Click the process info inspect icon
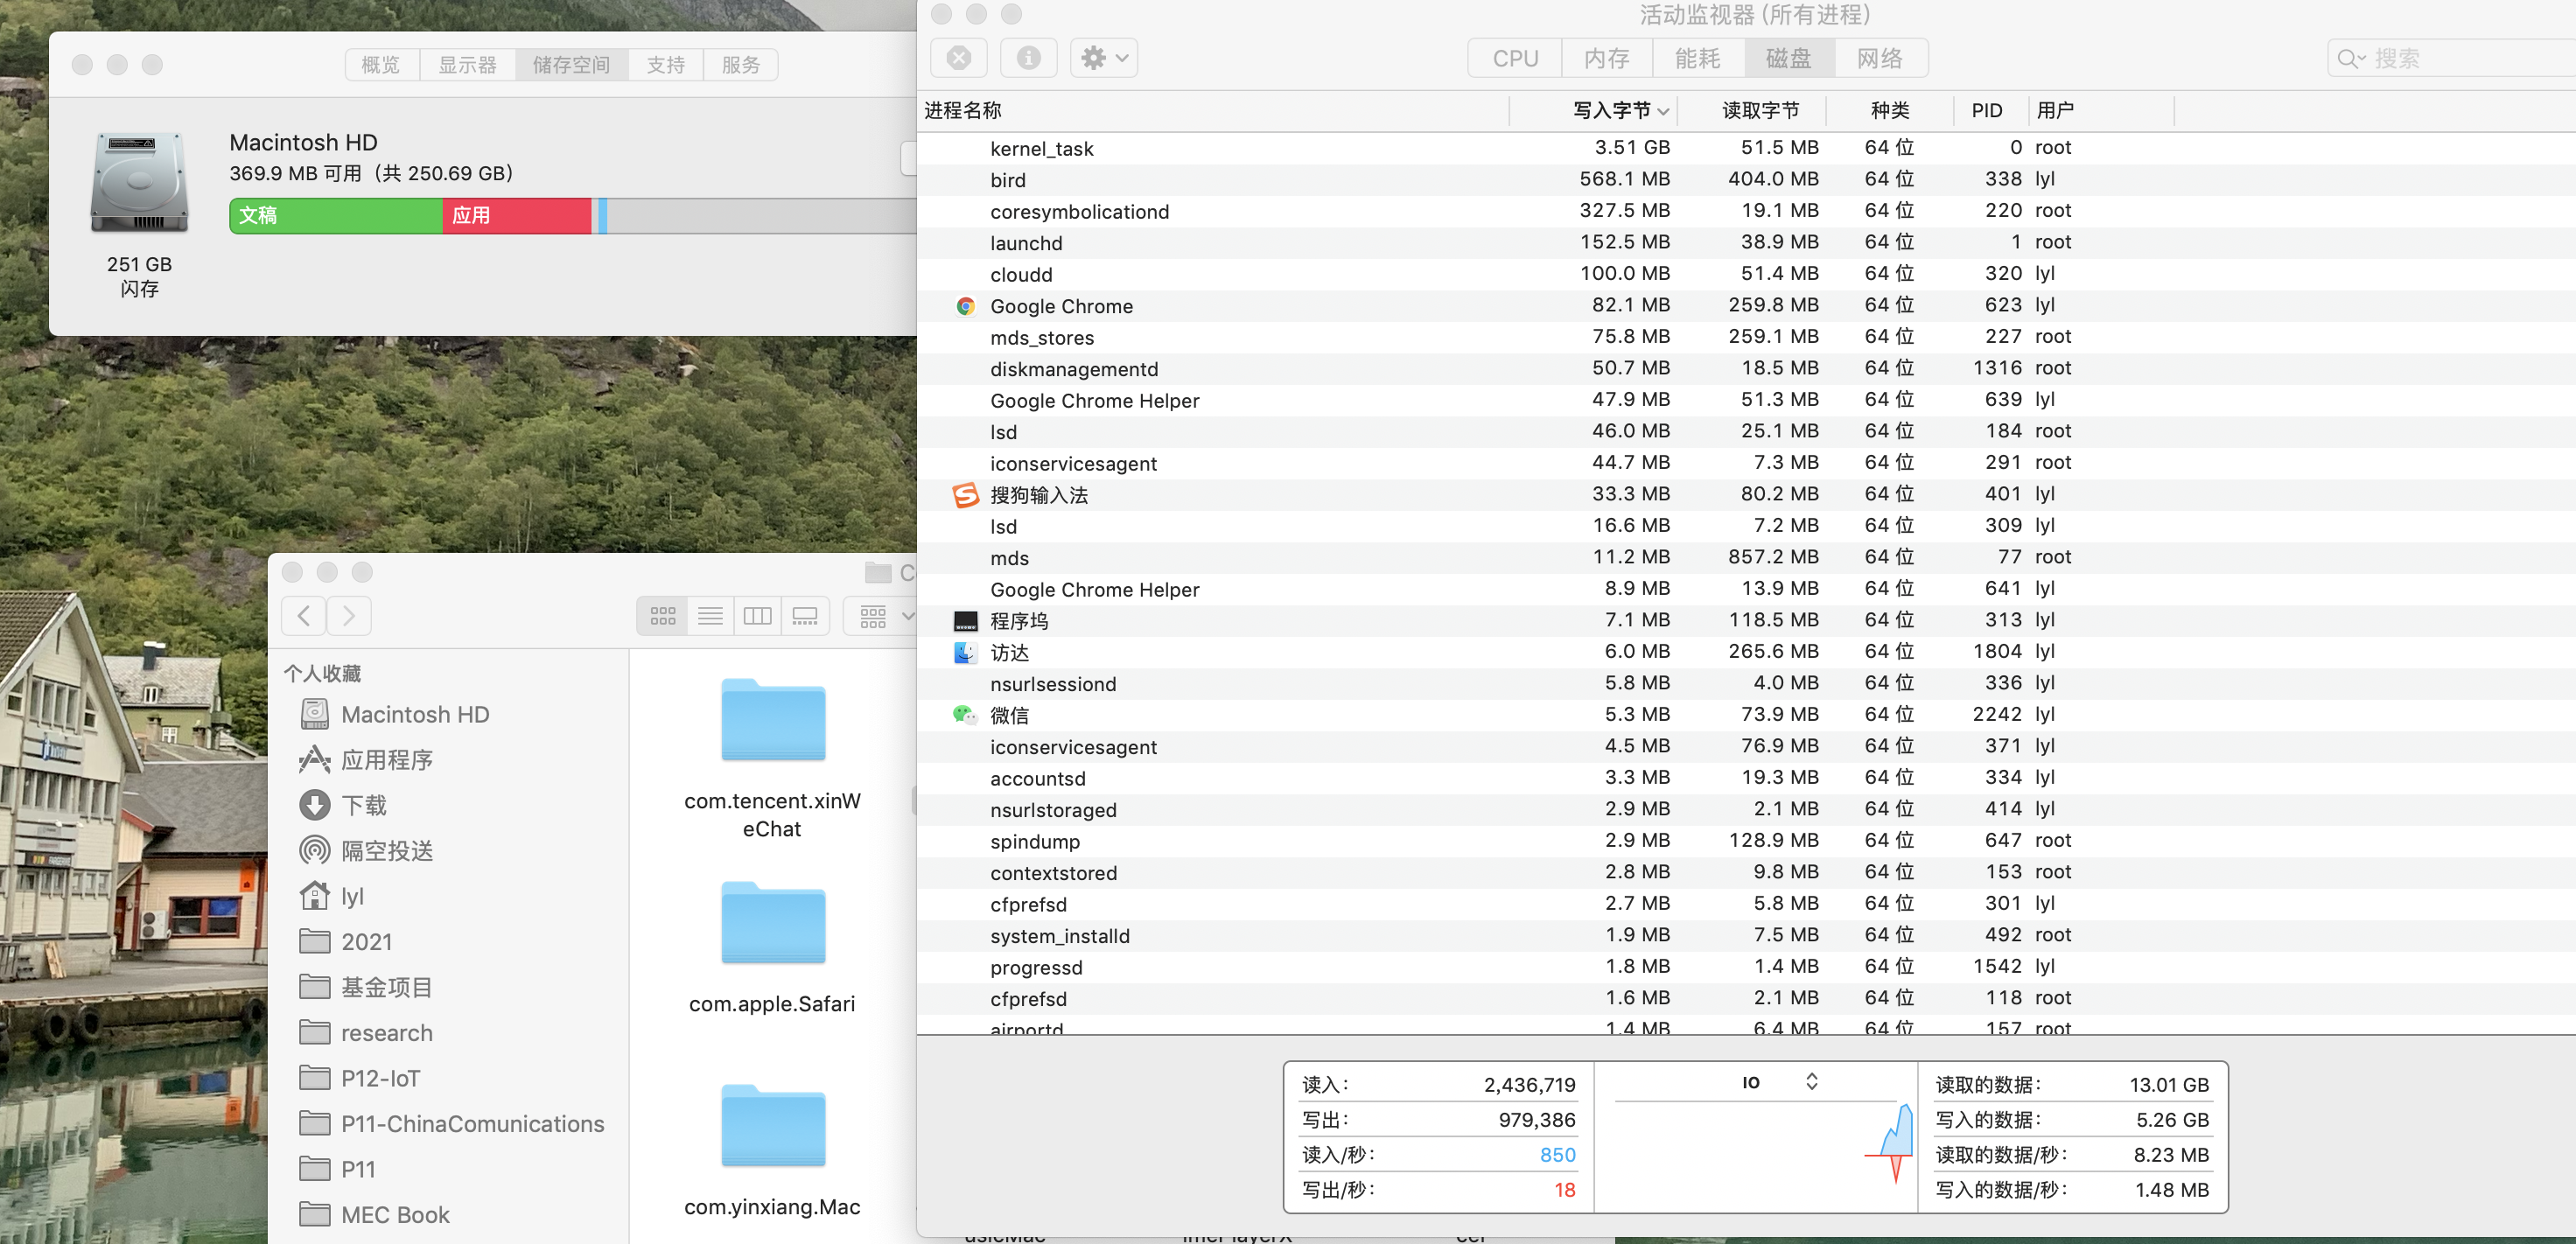Screen dimensions: 2576x1244 tap(1028, 58)
